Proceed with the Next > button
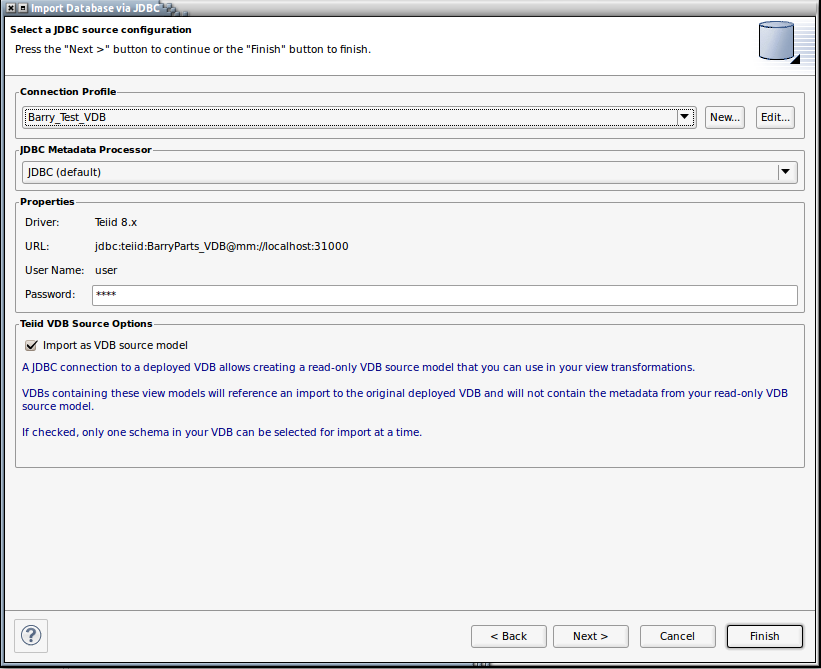The height and width of the screenshot is (669, 821). [x=591, y=636]
